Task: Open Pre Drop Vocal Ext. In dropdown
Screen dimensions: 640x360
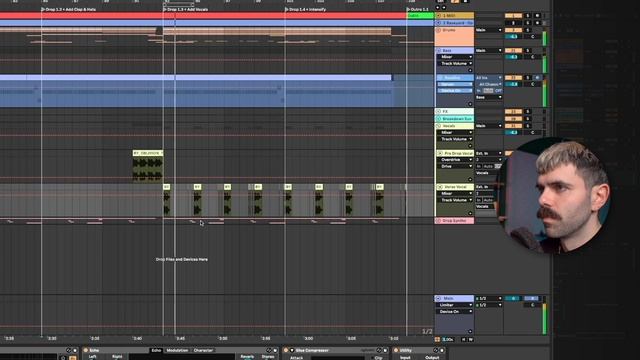Action: pos(489,153)
